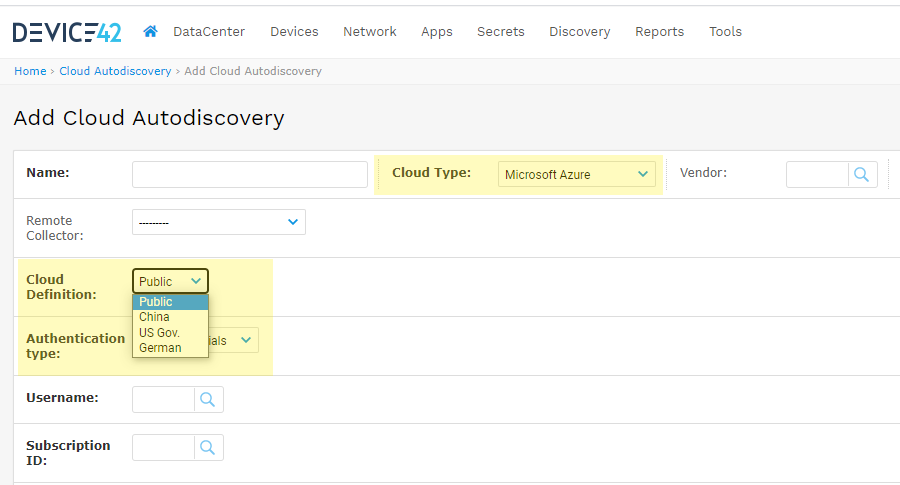Screen dimensions: 900x485
Task: Open the Subscription ID lookup magnifier icon
Action: coord(208,448)
